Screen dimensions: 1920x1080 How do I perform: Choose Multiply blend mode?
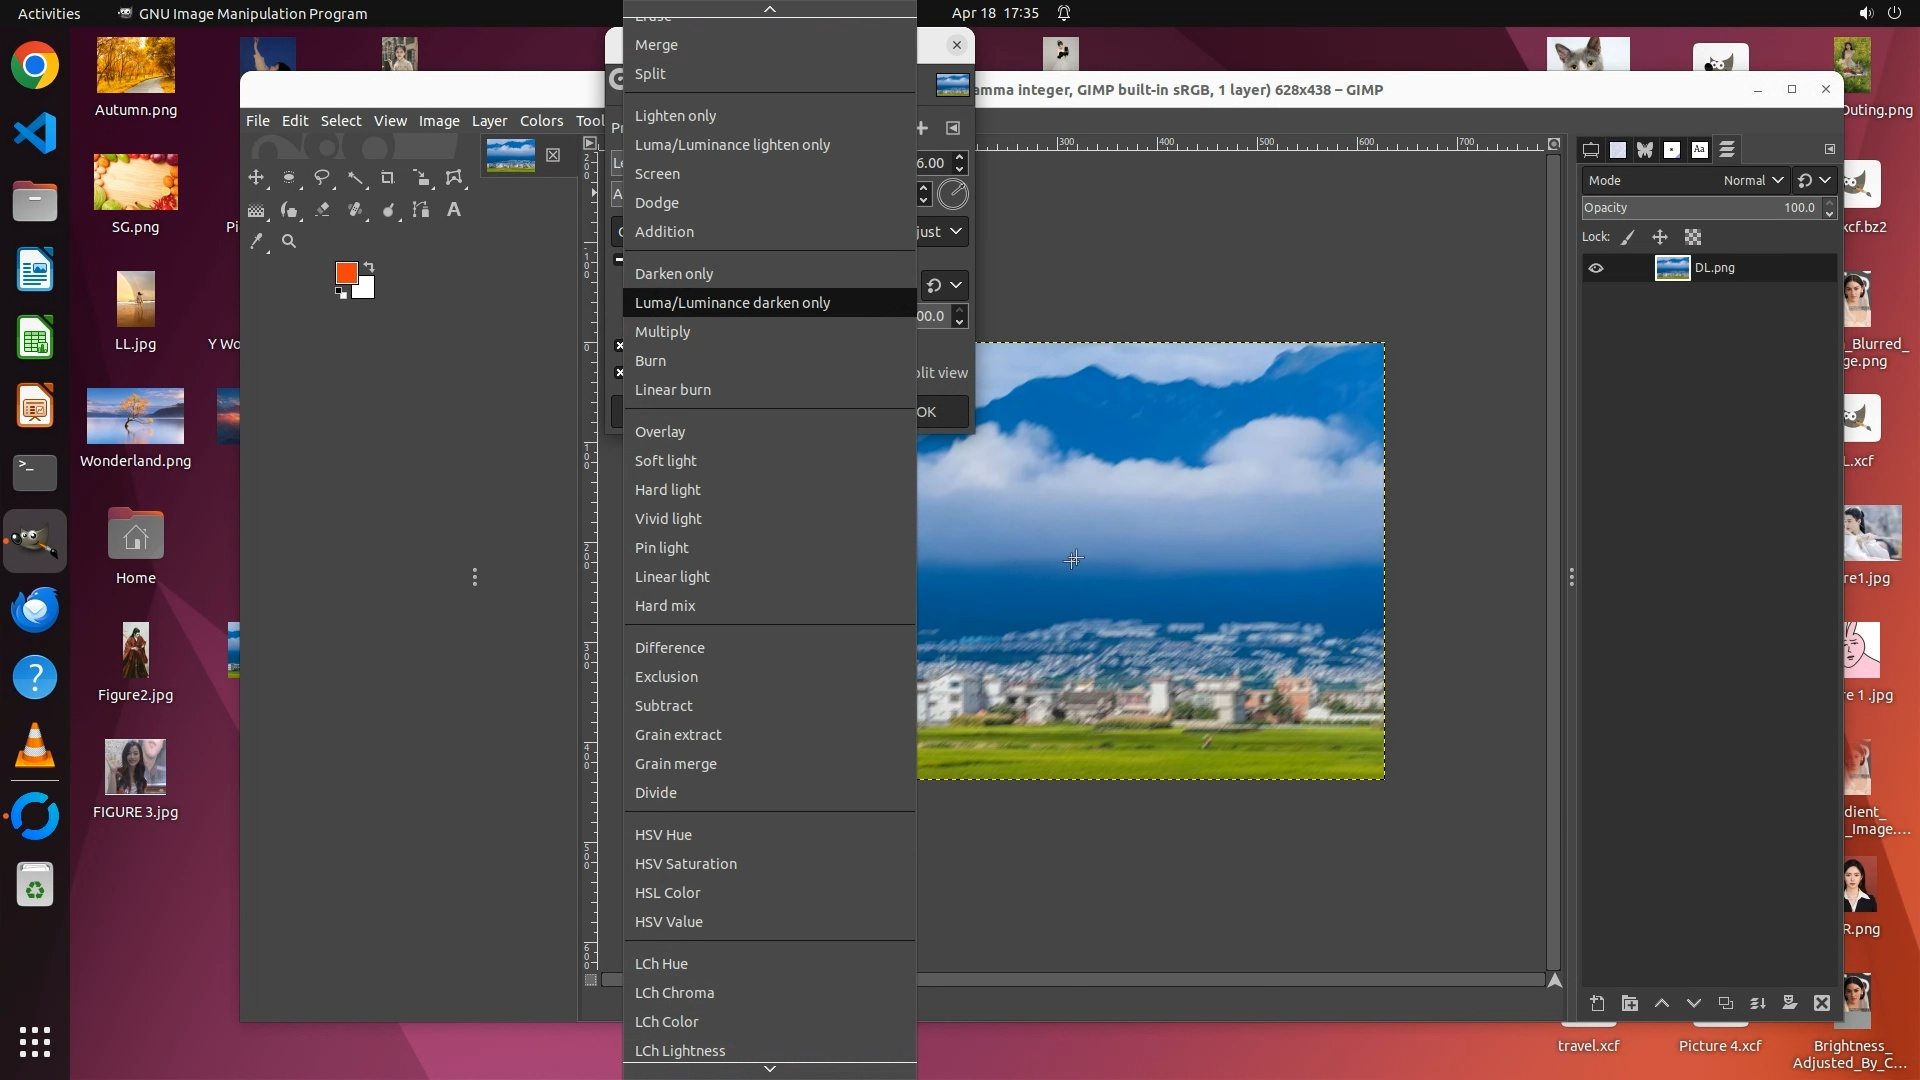point(662,332)
